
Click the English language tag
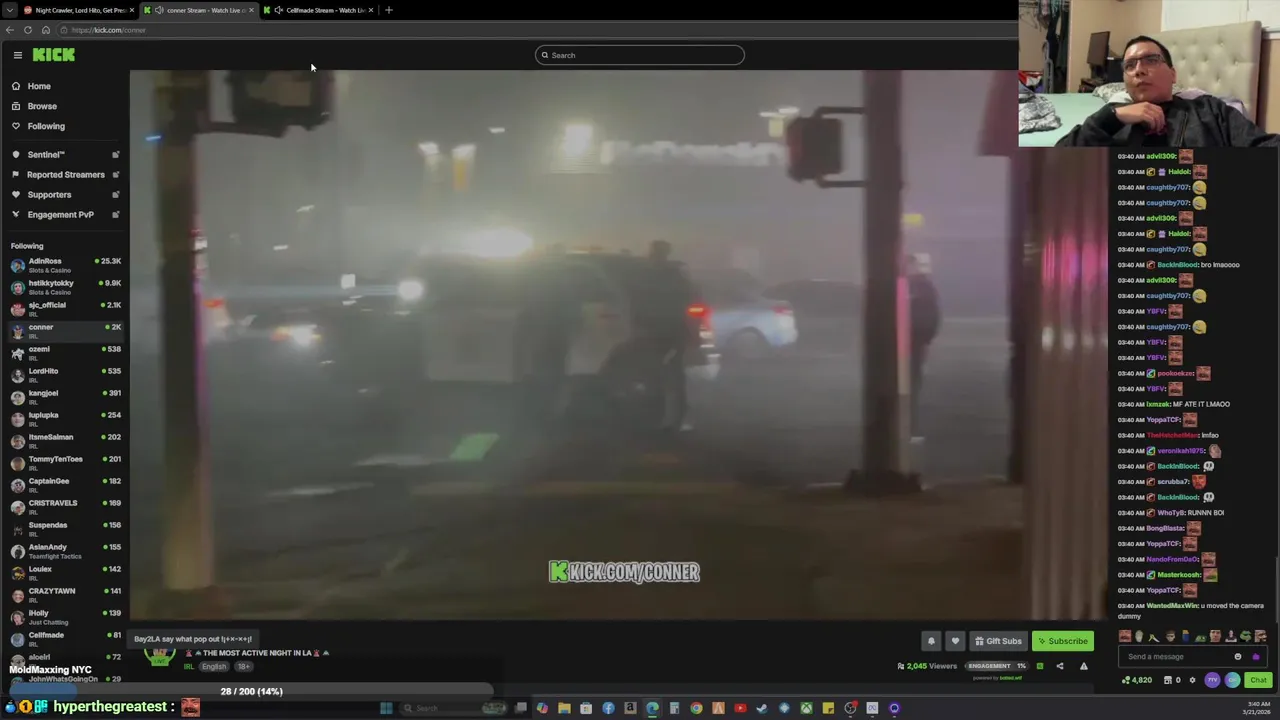coord(214,667)
